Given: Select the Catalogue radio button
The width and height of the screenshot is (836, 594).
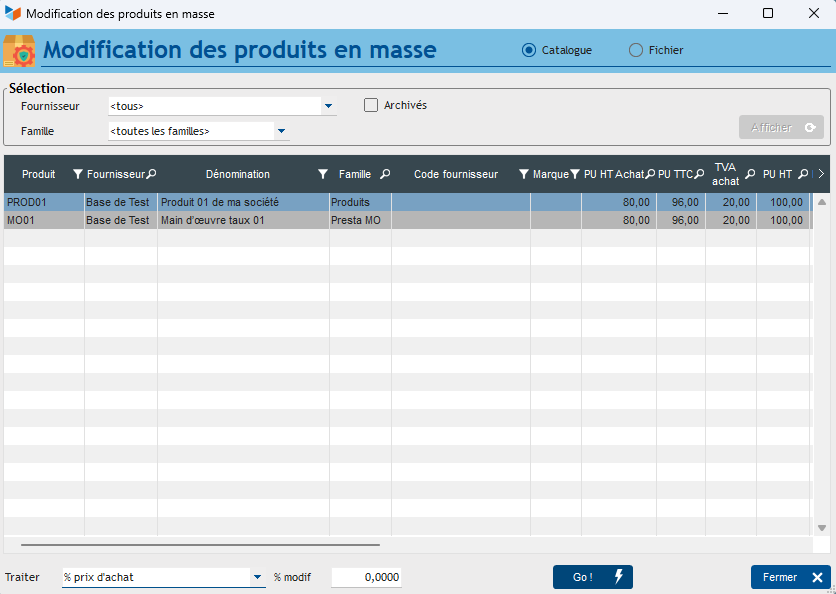Looking at the screenshot, I should (529, 50).
